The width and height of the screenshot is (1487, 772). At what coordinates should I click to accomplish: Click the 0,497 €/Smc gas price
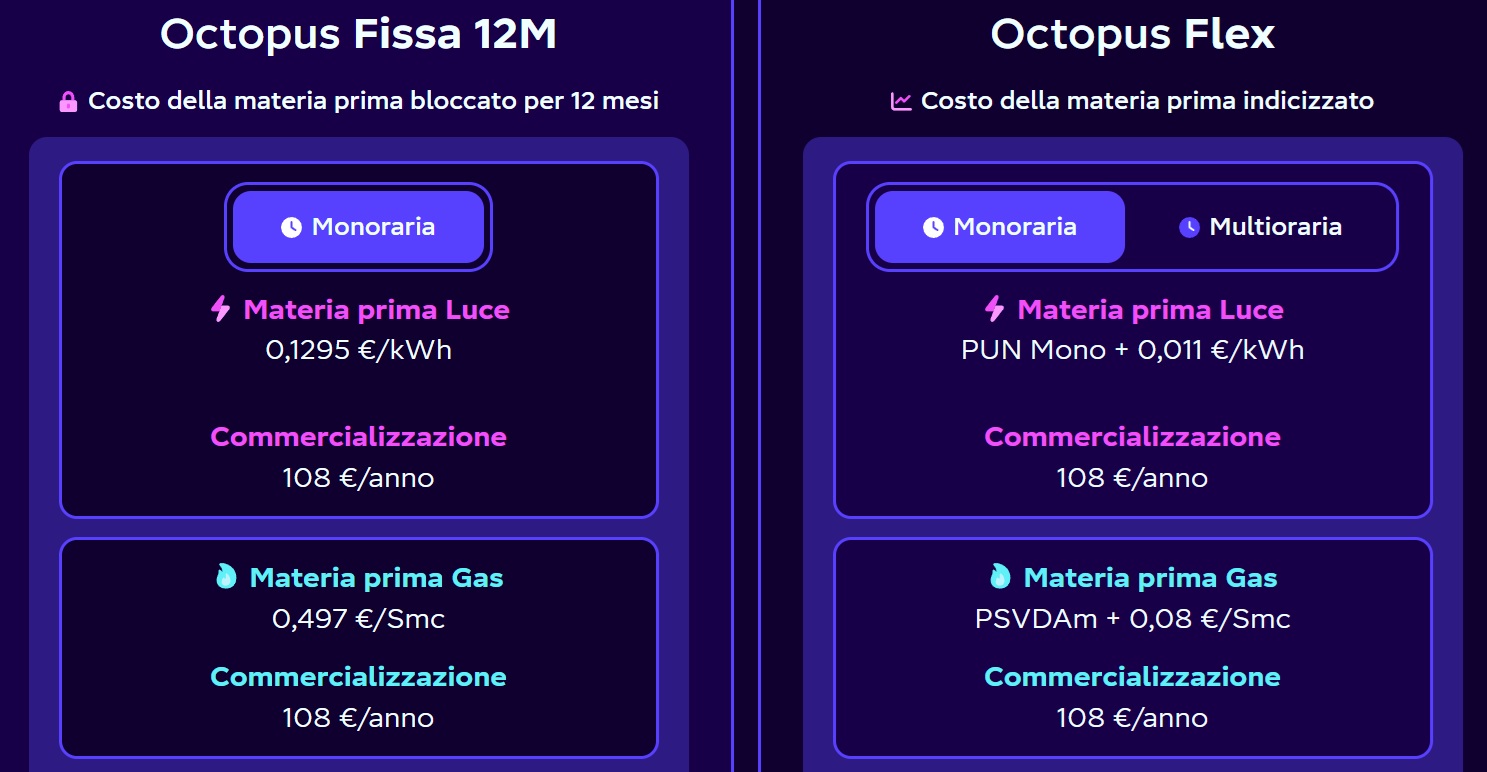(x=358, y=619)
